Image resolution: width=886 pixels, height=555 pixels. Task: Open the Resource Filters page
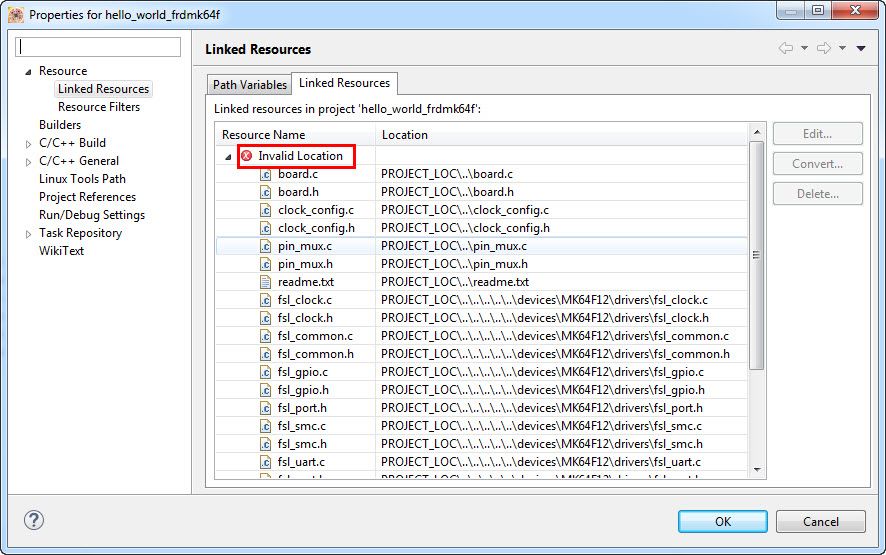[99, 107]
